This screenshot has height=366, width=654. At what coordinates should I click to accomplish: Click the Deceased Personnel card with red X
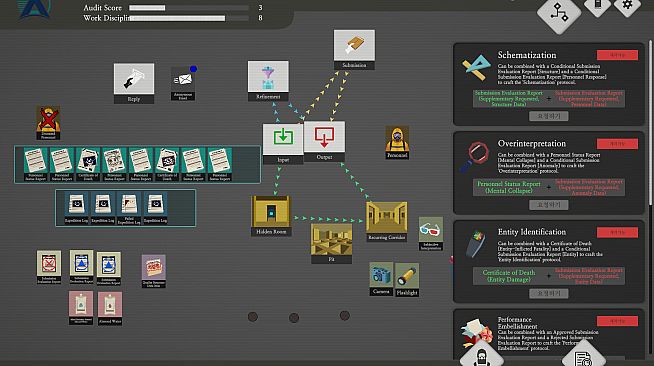click(48, 123)
